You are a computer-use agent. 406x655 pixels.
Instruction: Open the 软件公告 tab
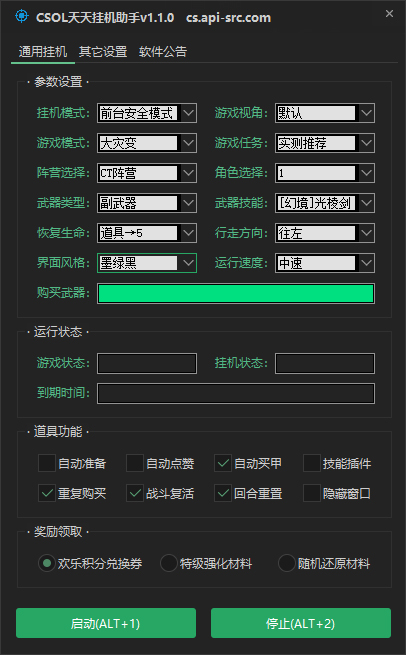point(163,52)
